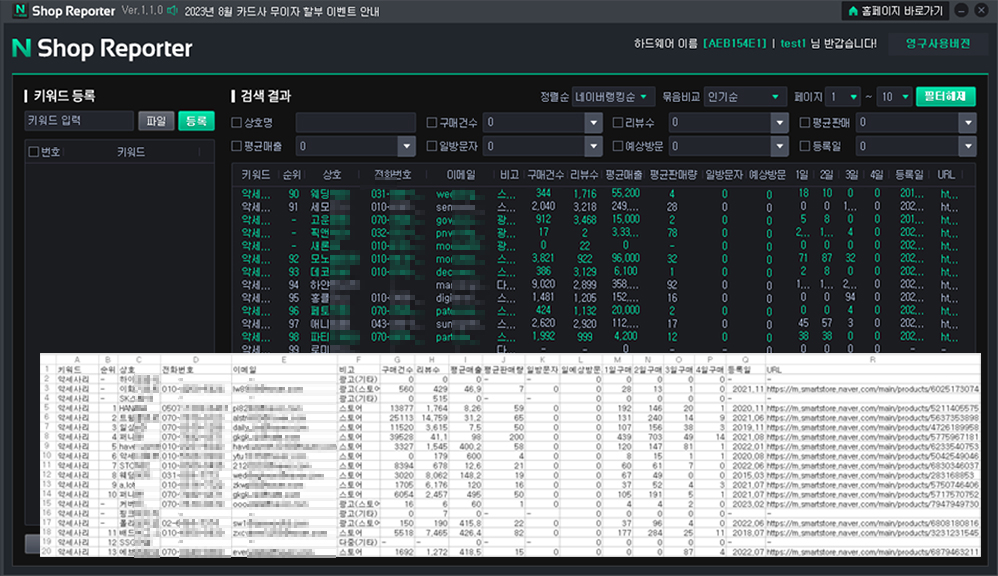Open the 정렬순 네이버랭킹순 dropdown

coord(613,97)
